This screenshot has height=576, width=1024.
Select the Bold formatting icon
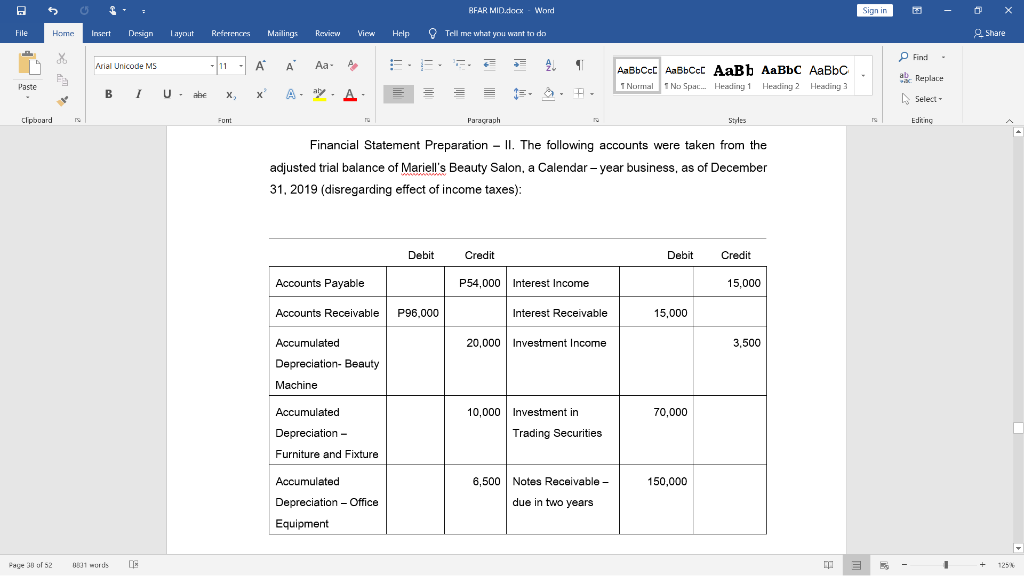tap(109, 93)
